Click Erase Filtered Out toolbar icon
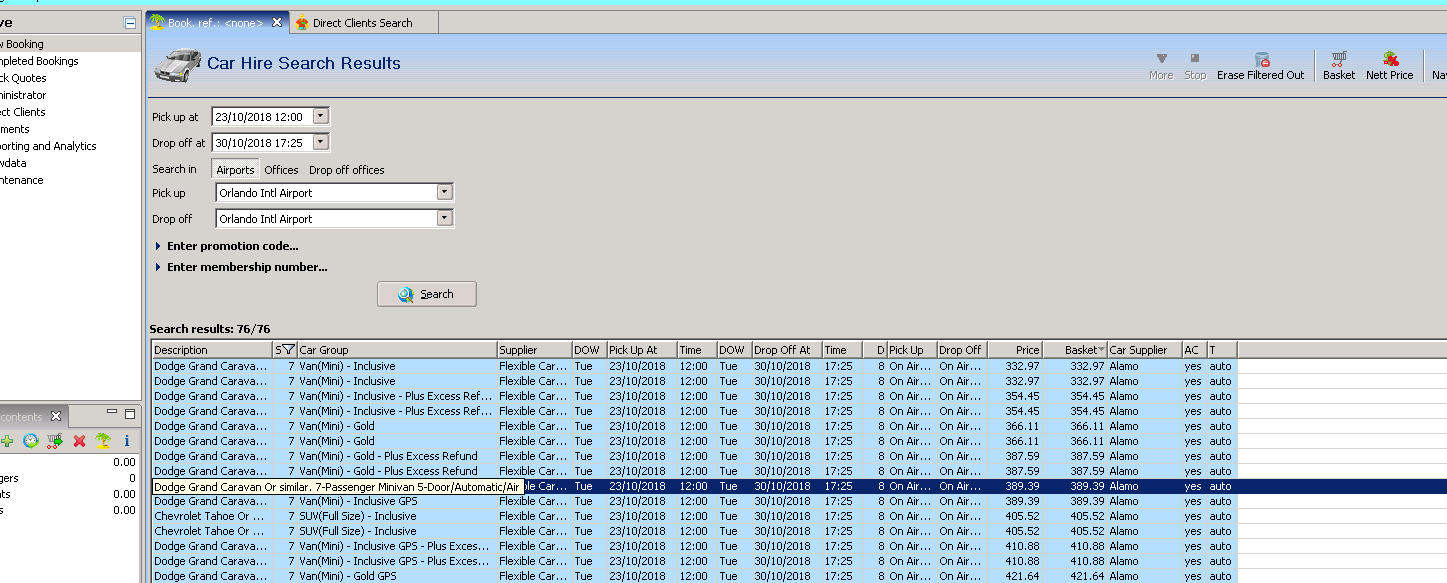The width and height of the screenshot is (1447, 583). [1261, 60]
